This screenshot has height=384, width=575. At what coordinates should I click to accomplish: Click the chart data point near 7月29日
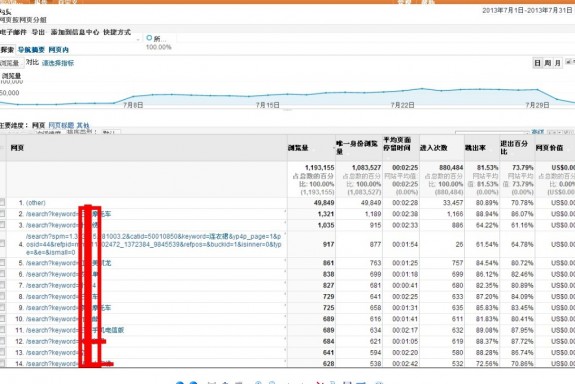click(x=538, y=89)
